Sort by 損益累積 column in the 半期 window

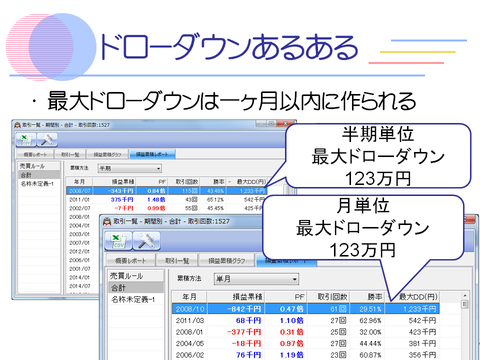tap(114, 182)
